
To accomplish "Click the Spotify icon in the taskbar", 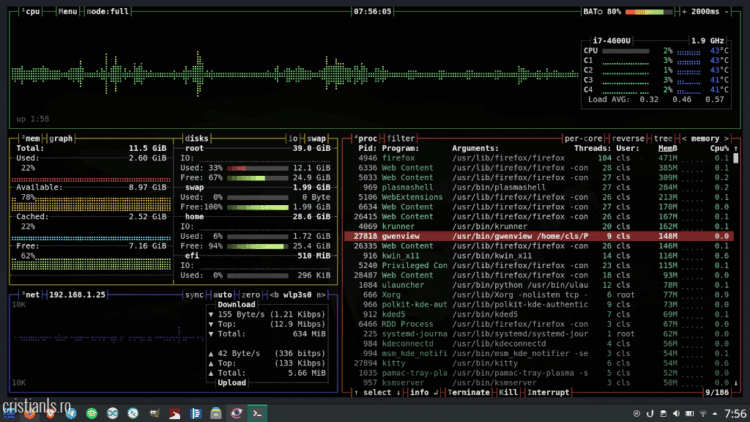I will pyautogui.click(x=92, y=412).
